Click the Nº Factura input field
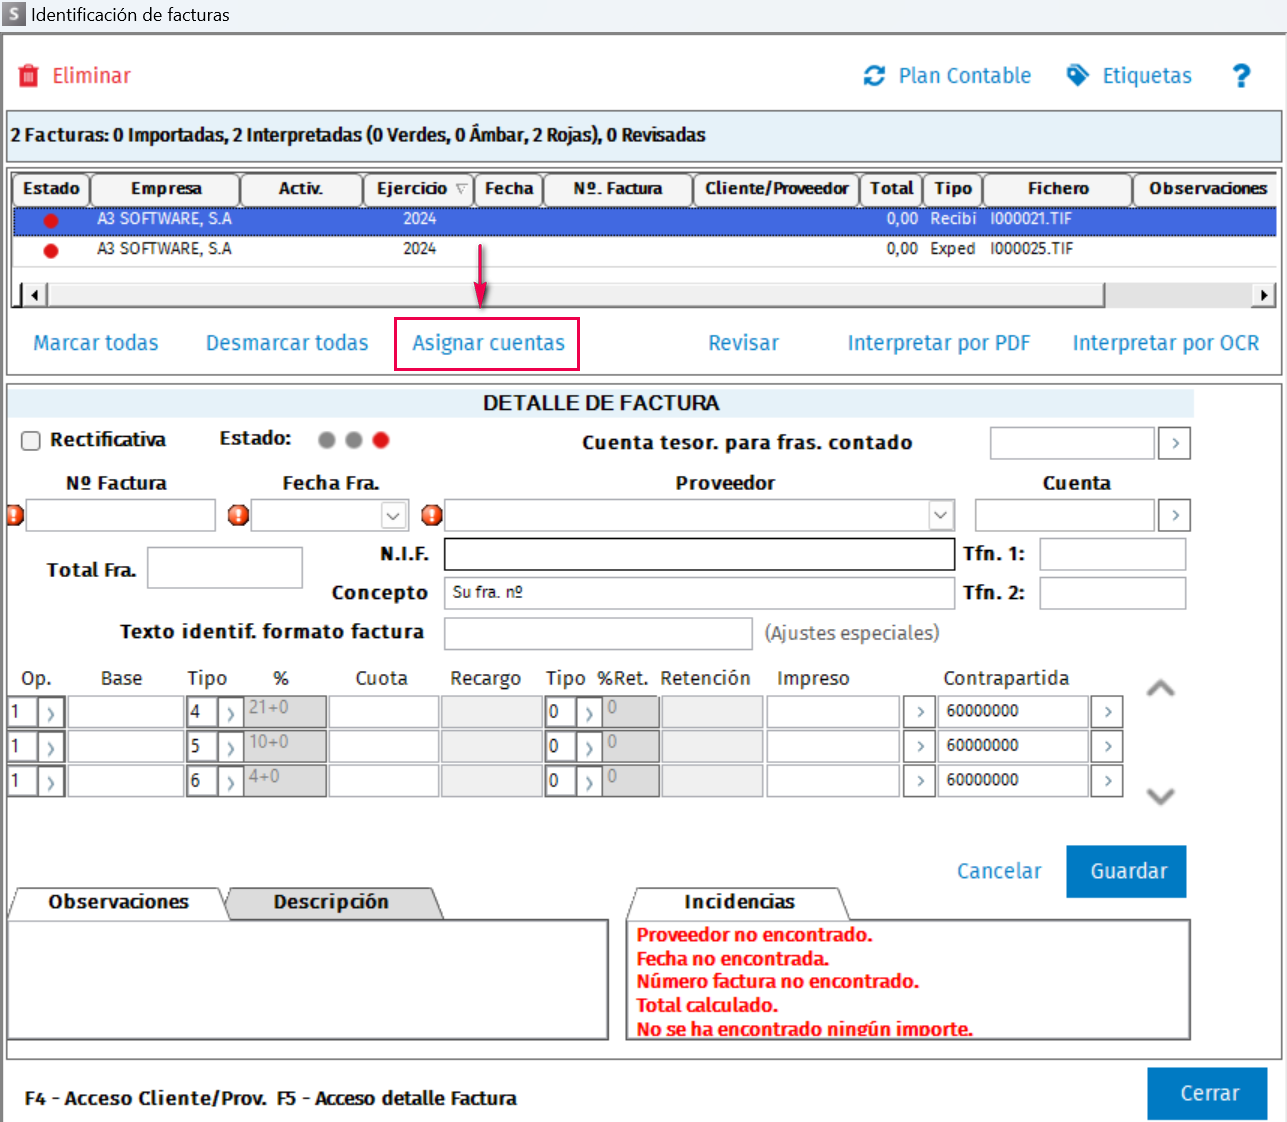Viewport: 1287px width, 1122px height. pyautogui.click(x=121, y=515)
